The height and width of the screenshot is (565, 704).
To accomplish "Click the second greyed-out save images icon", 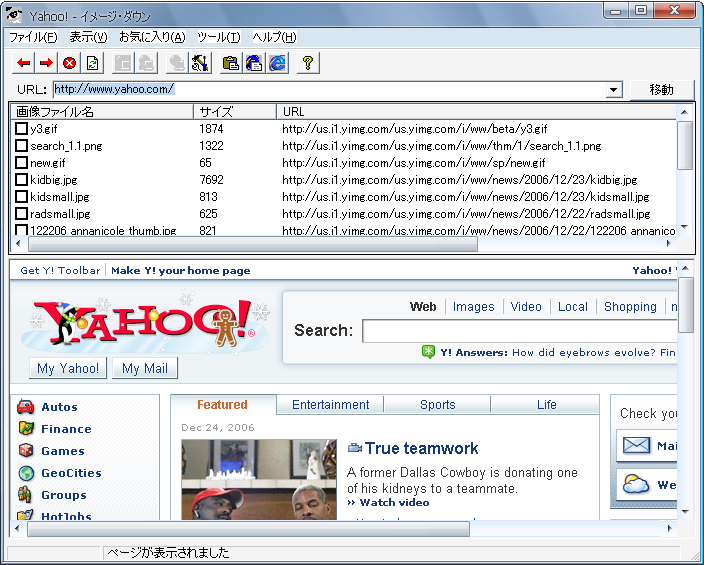I will [x=146, y=63].
